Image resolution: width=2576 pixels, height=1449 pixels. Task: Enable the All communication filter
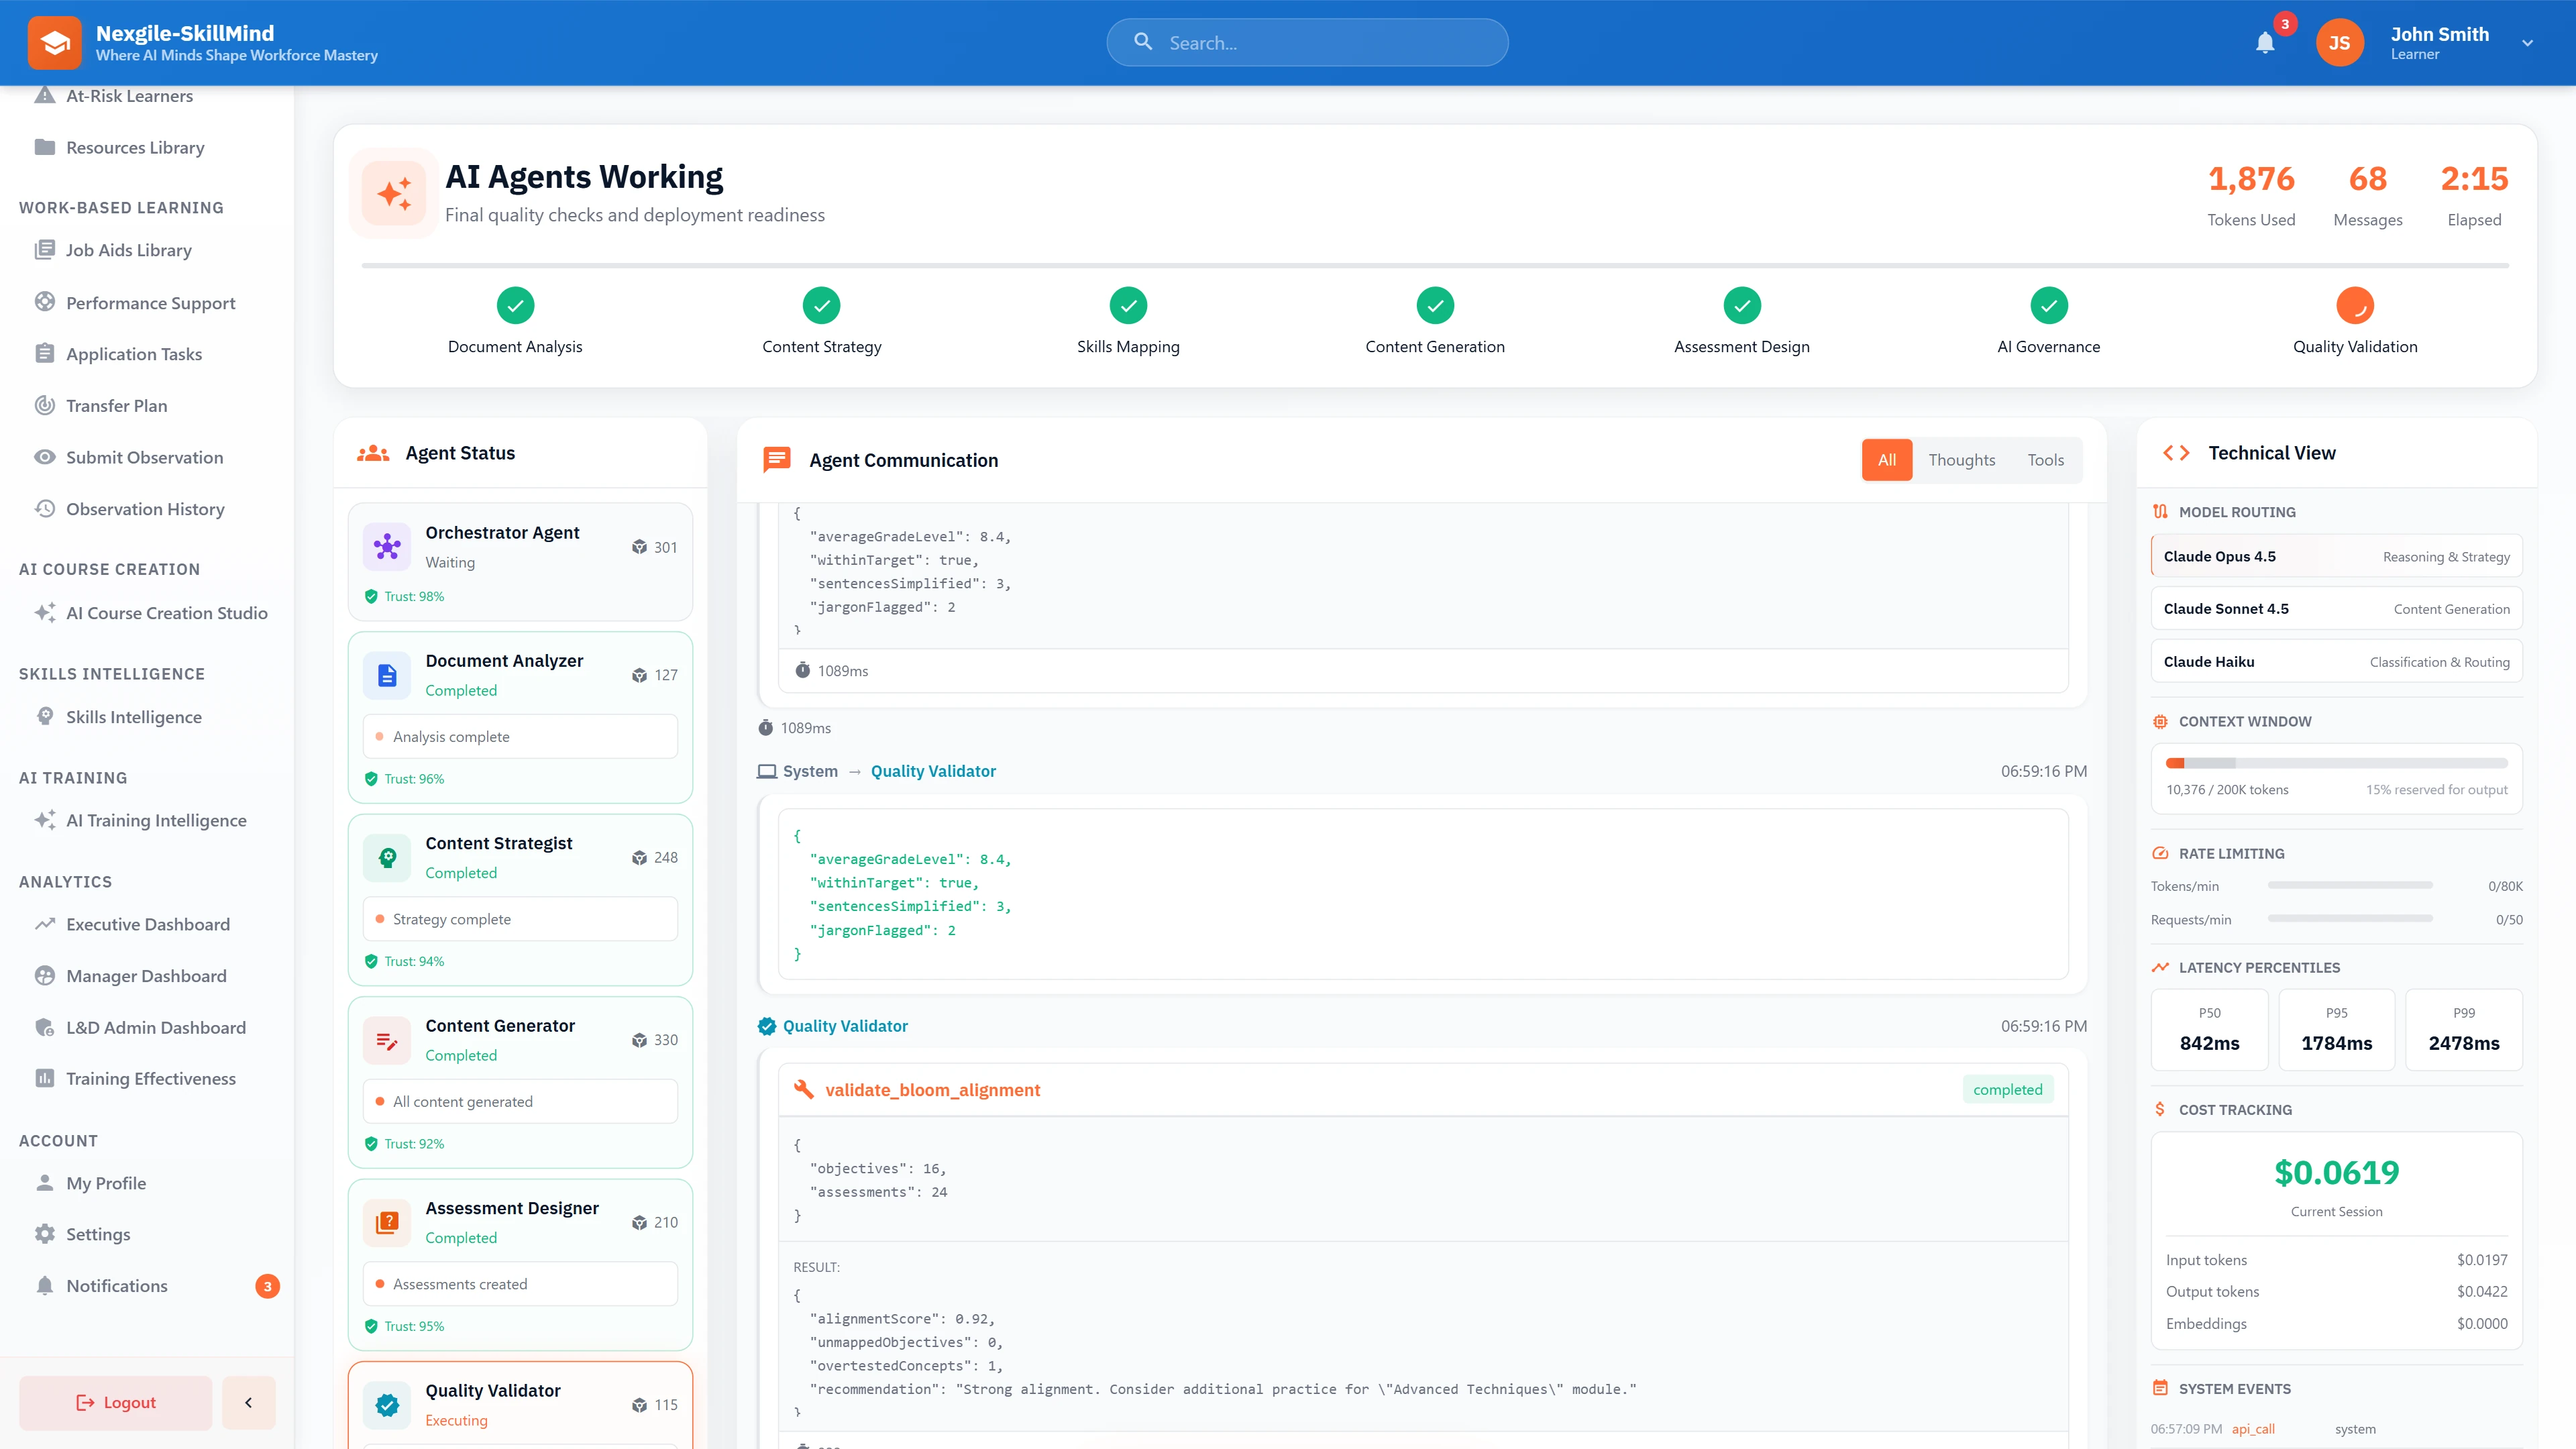tap(1886, 460)
